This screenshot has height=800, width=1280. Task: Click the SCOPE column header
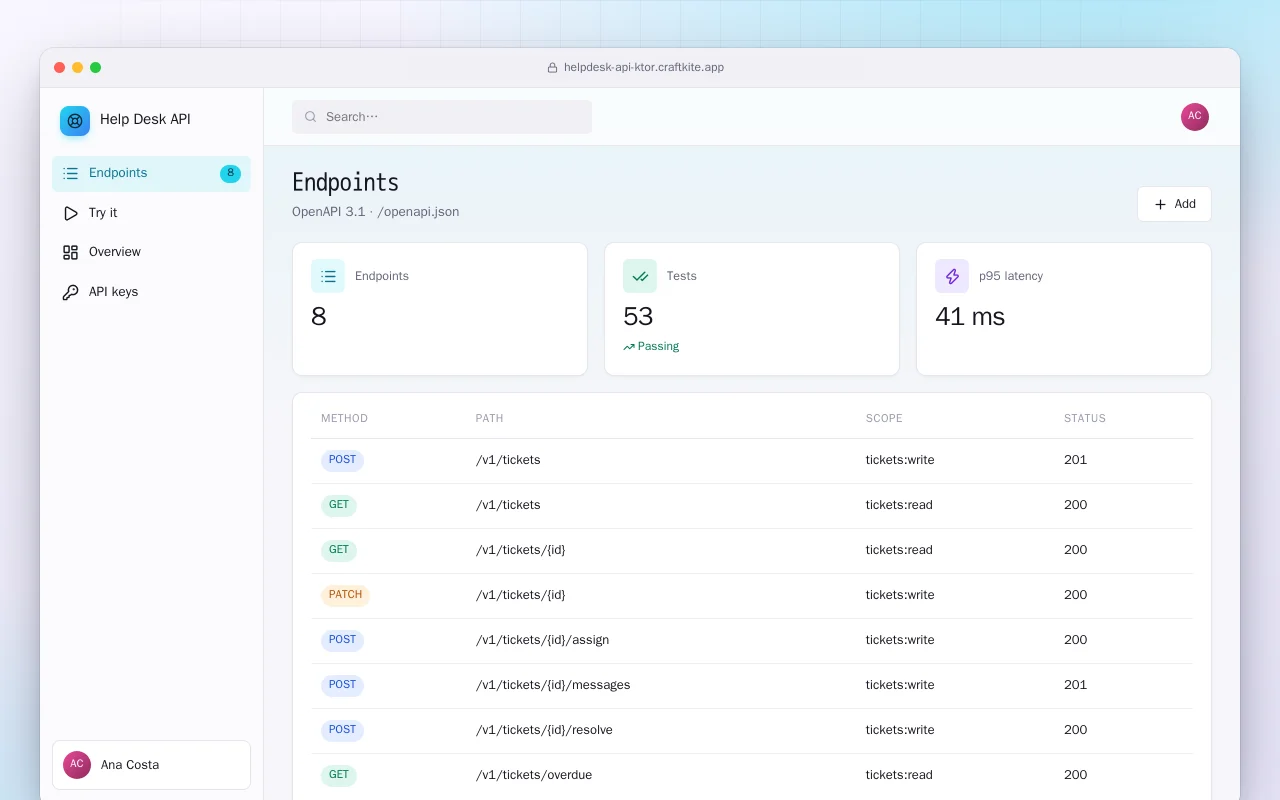(884, 419)
